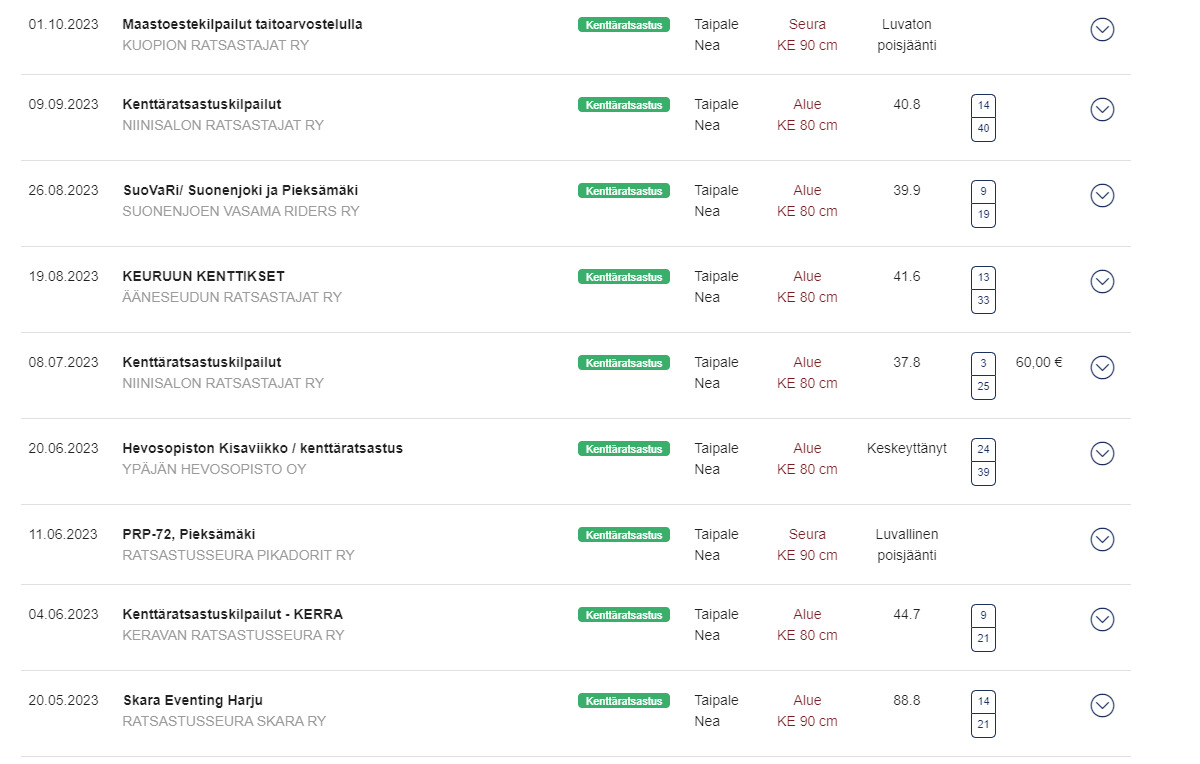Expand the Hevosopiston Kisaviikko row chevron
This screenshot has height=764, width=1200.
(1102, 454)
